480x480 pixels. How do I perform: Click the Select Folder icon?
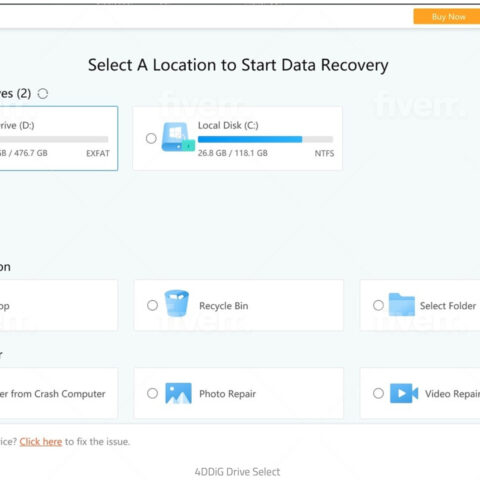402,304
